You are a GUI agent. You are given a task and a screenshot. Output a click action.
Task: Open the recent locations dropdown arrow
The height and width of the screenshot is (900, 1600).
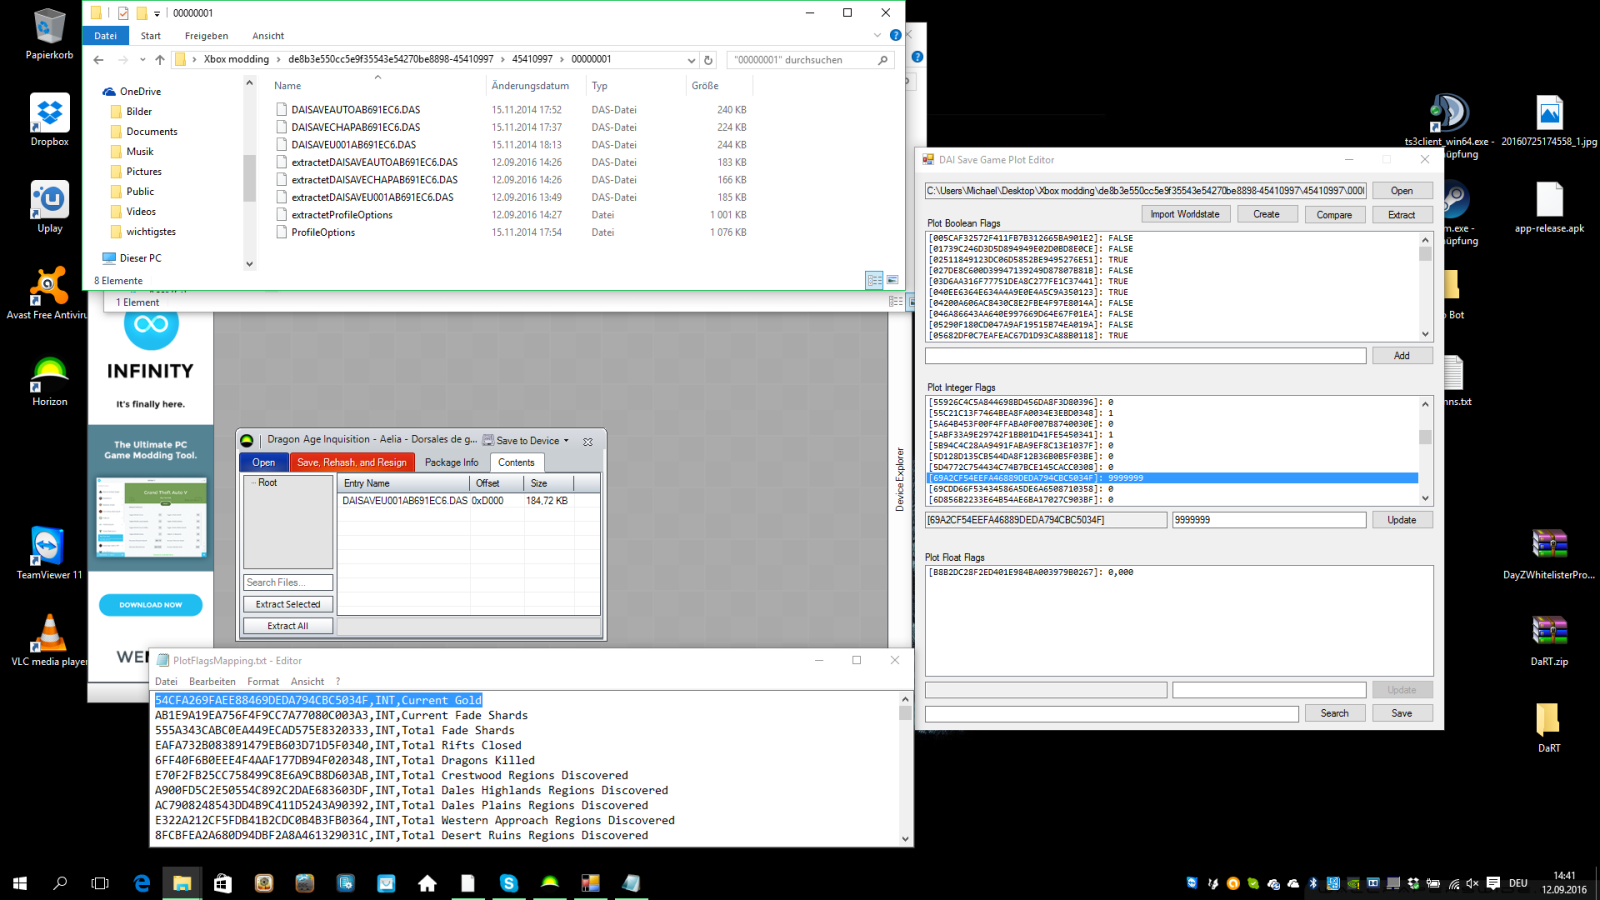click(x=143, y=60)
